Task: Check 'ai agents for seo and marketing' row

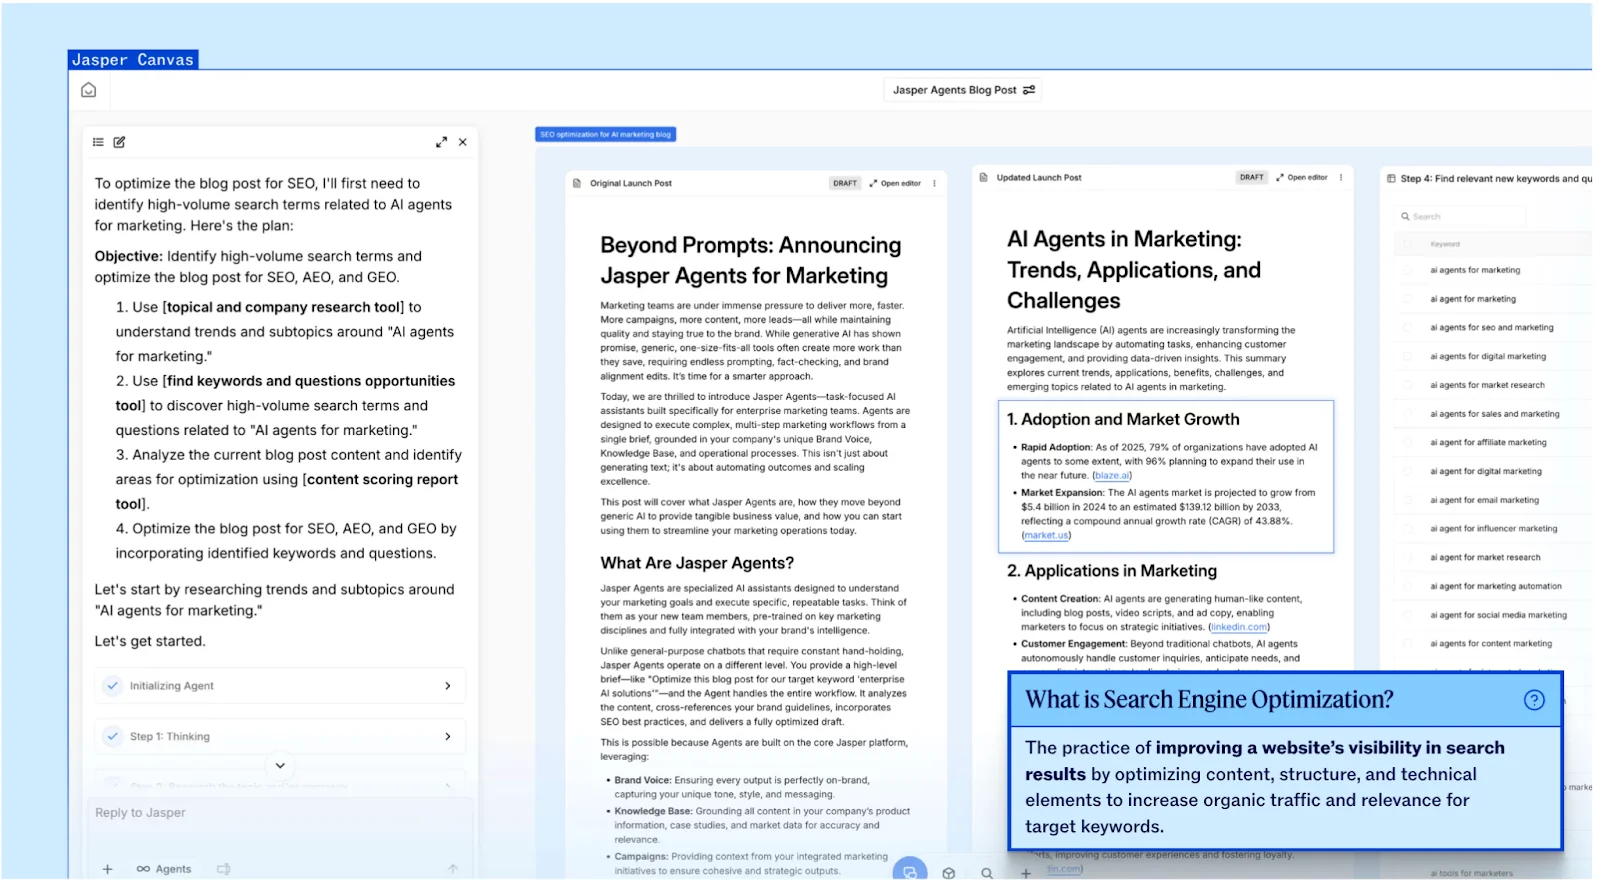Action: pos(1408,327)
